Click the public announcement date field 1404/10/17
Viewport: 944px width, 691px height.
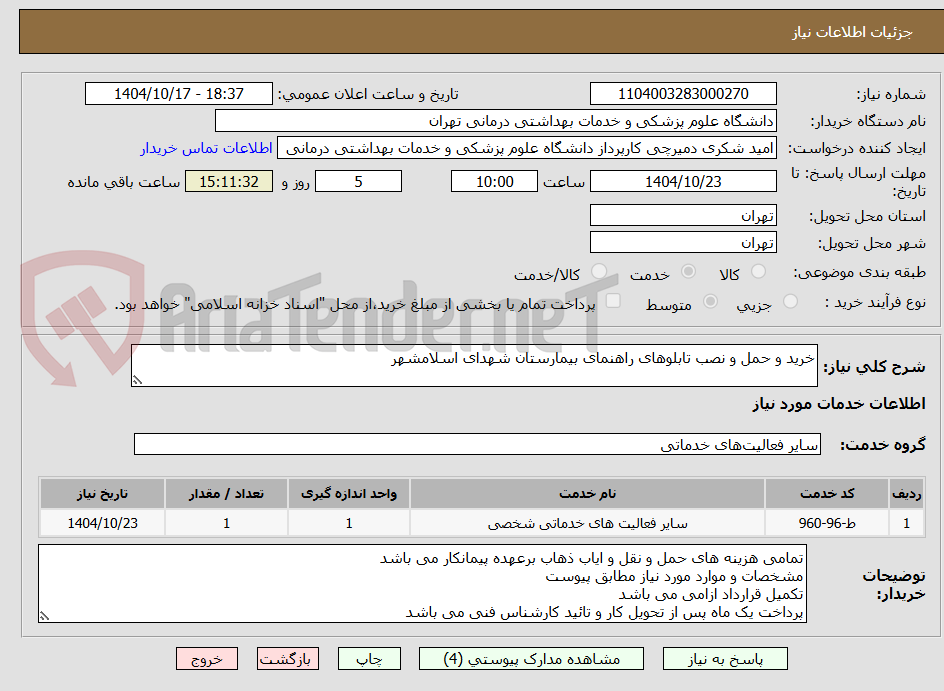tap(180, 94)
